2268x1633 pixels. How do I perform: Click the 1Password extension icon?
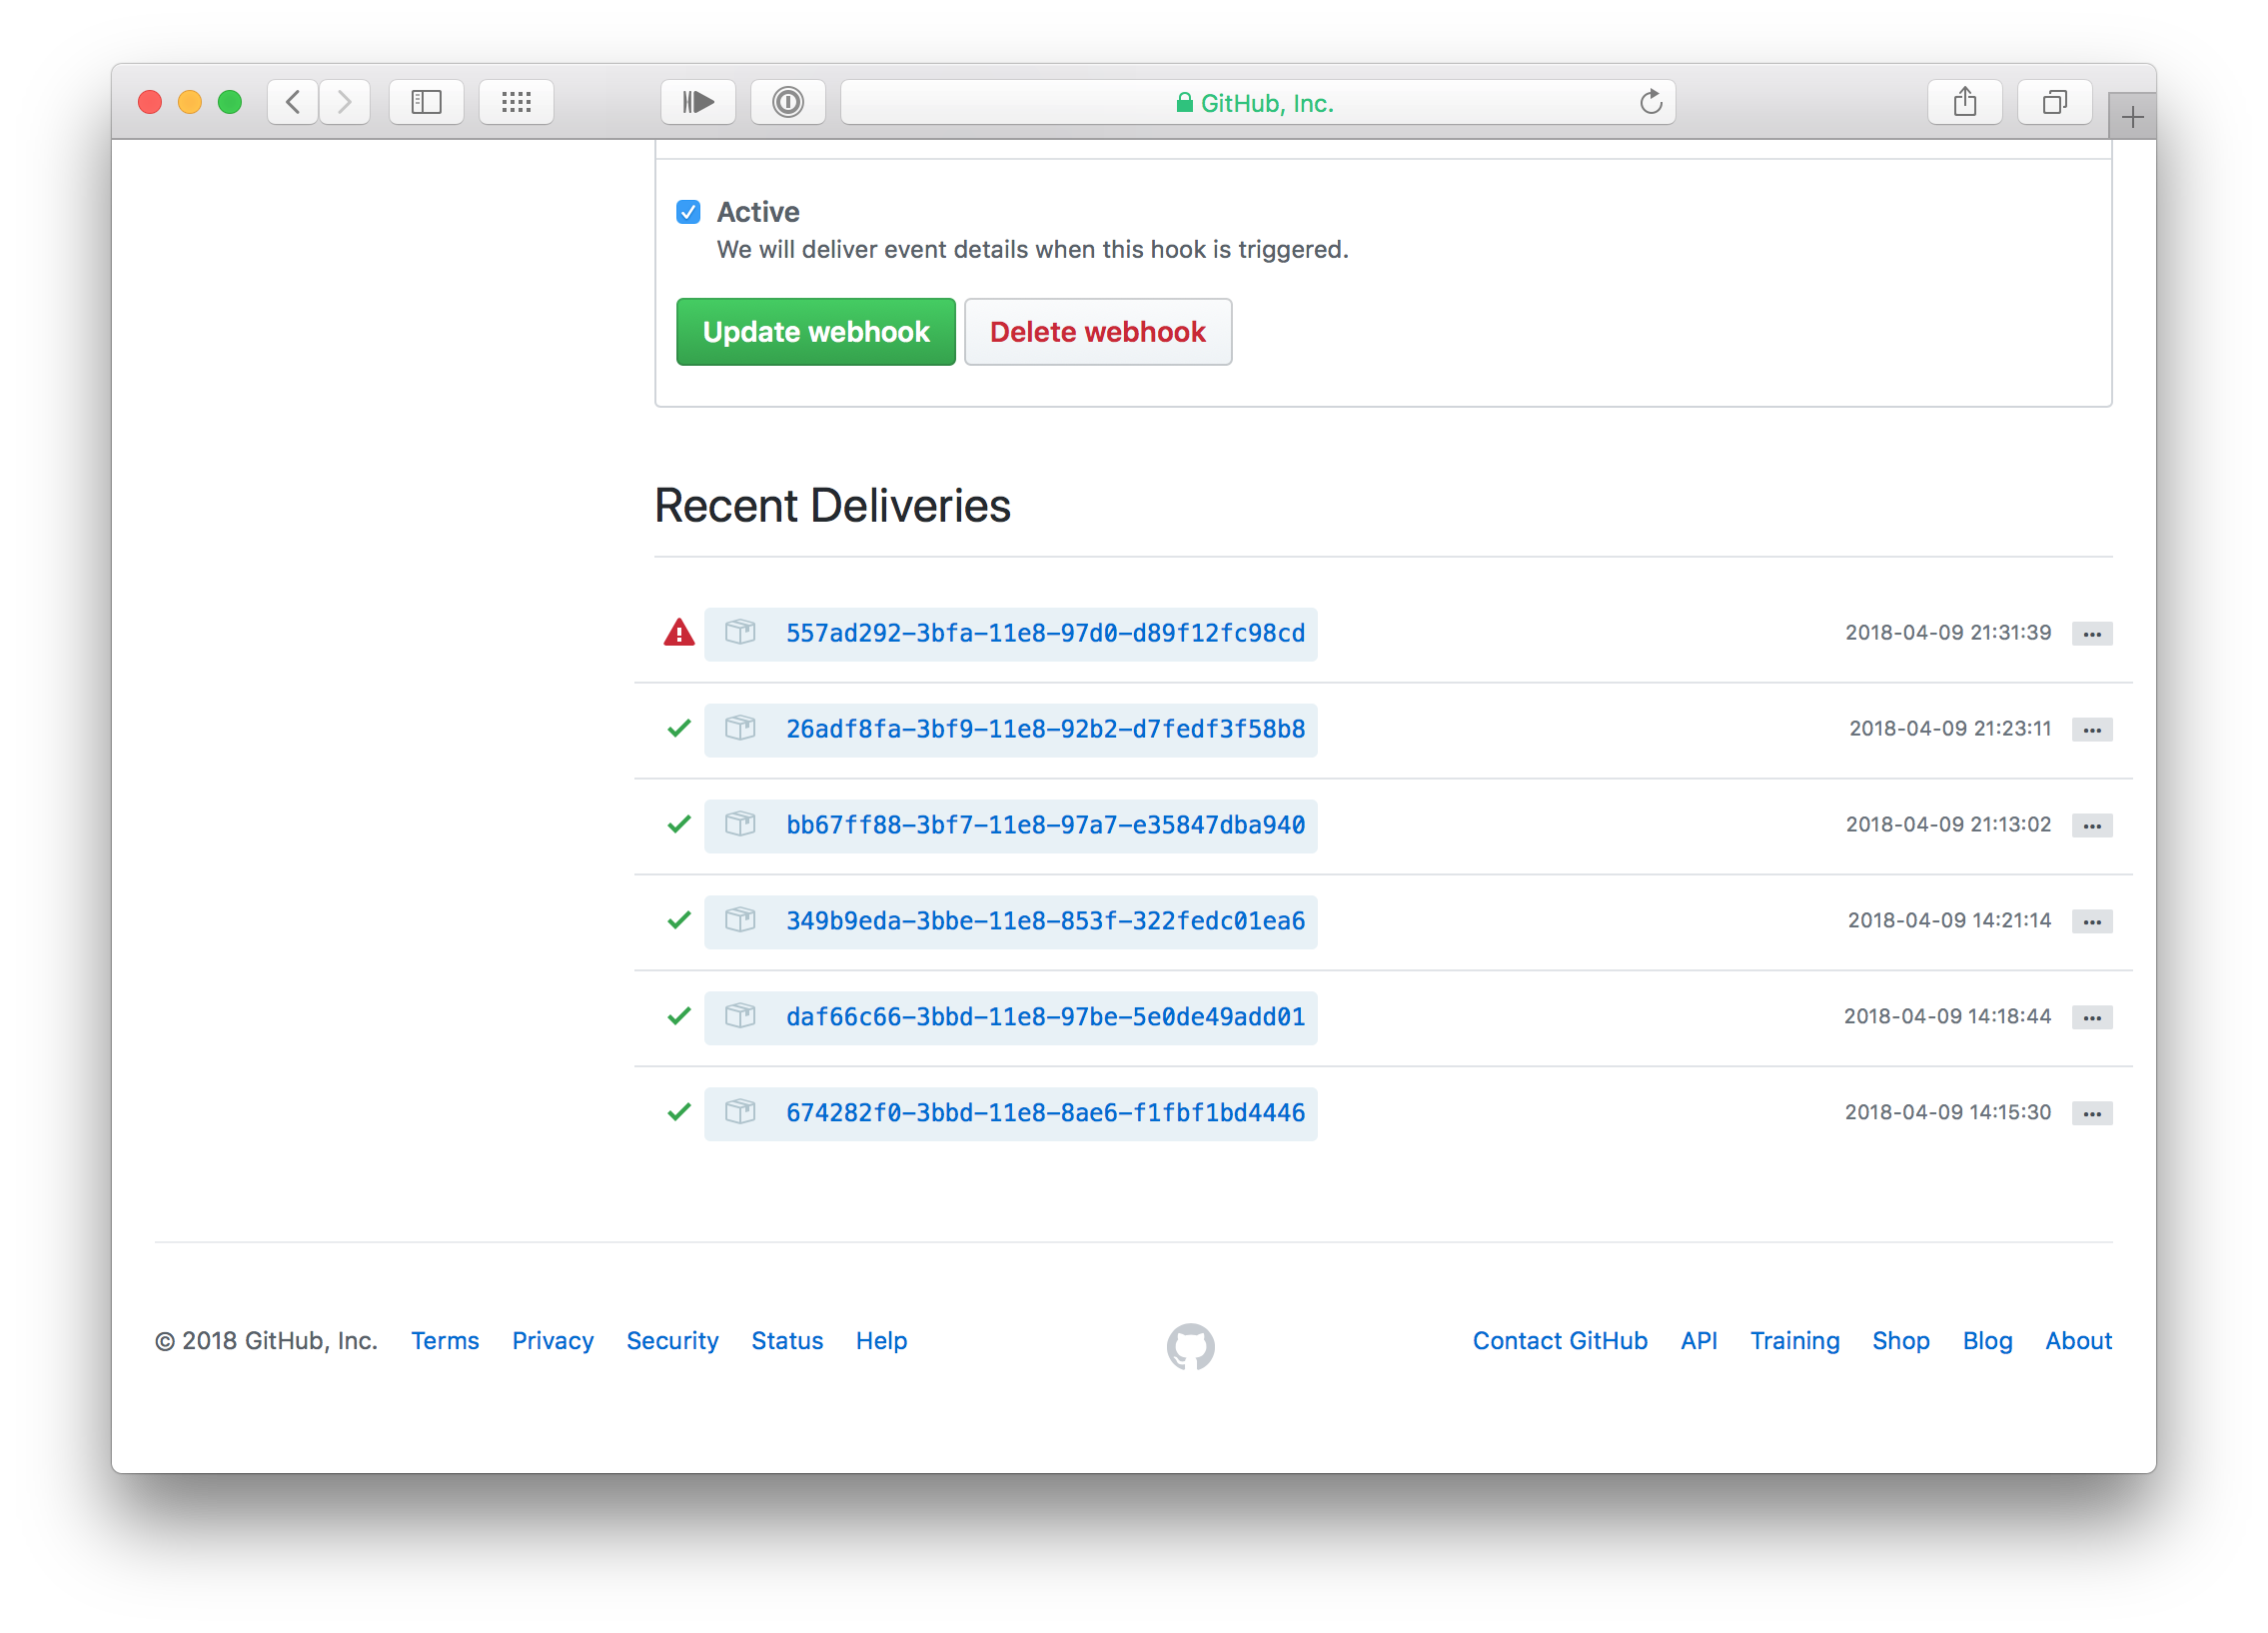coord(788,102)
